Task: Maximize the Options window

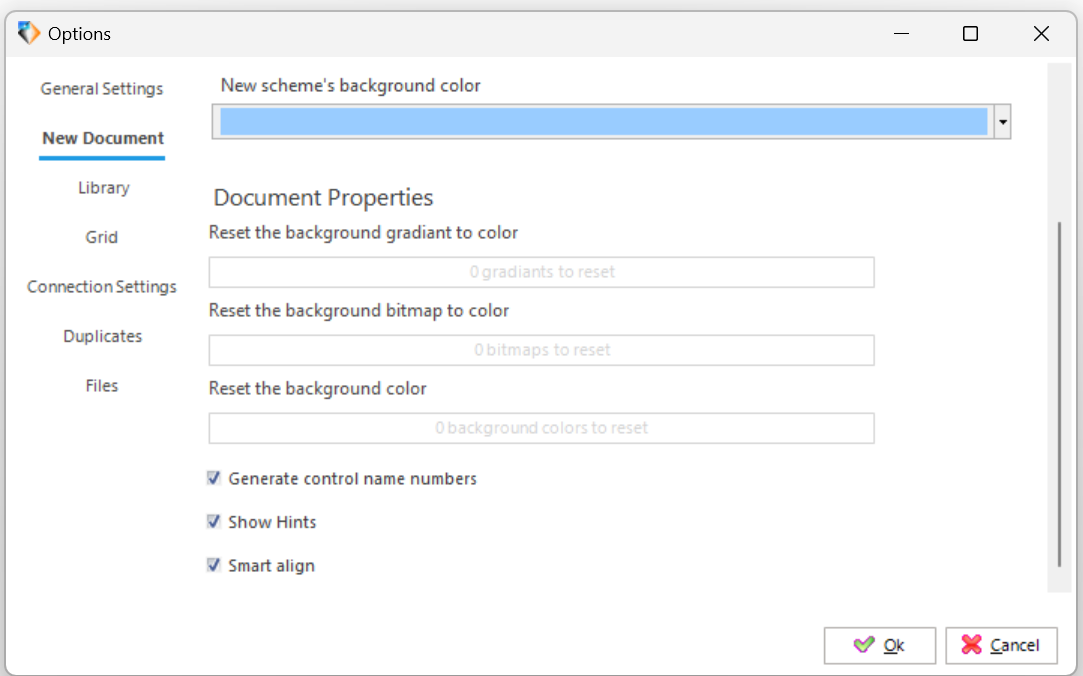Action: tap(970, 33)
